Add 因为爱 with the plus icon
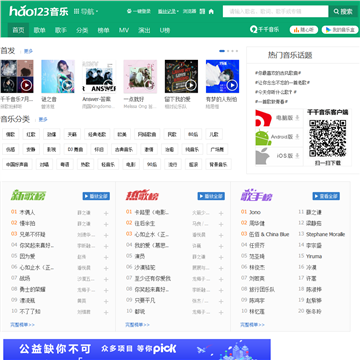Viewport: 360px width, 360px height. click(106, 257)
